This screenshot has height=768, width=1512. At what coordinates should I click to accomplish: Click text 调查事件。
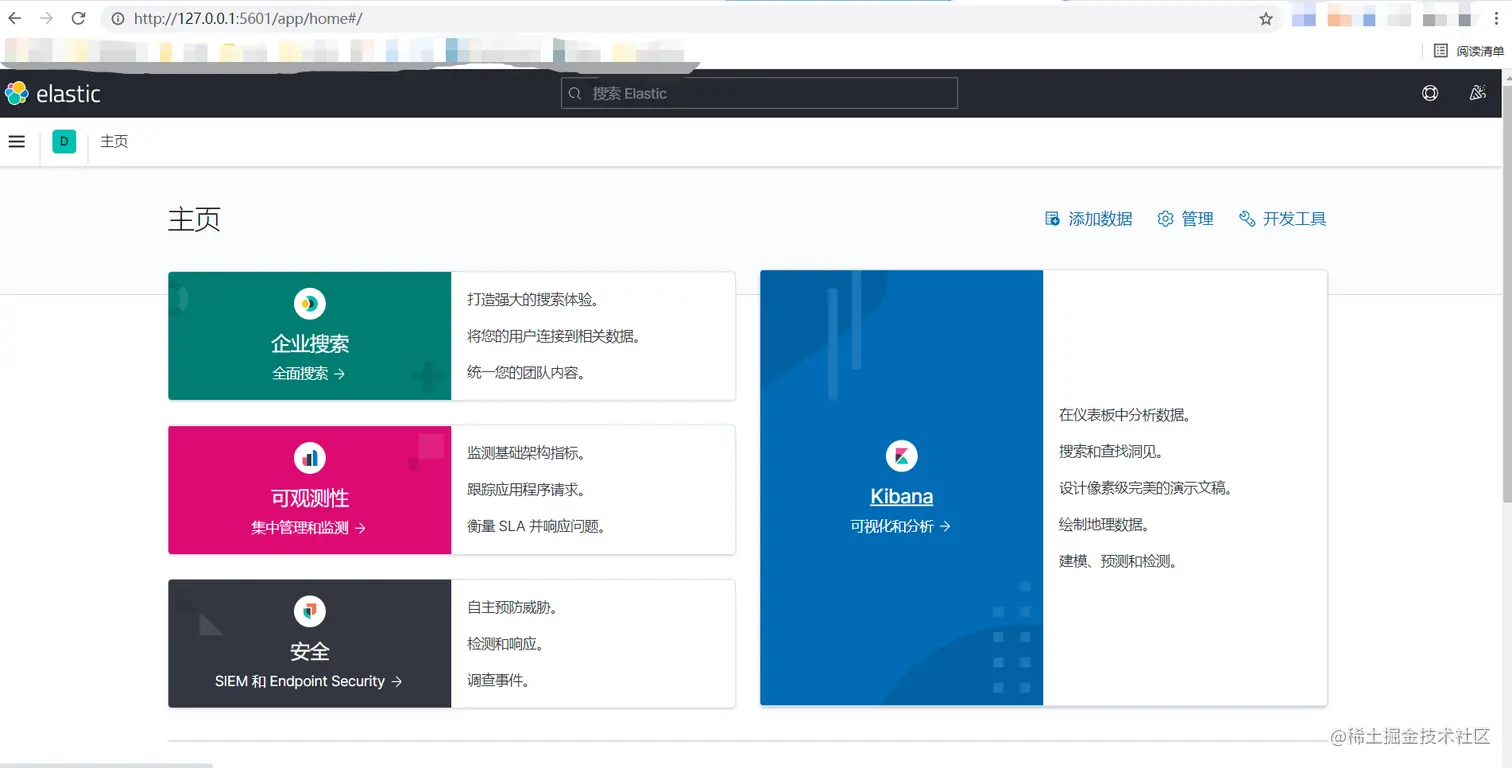(x=499, y=681)
